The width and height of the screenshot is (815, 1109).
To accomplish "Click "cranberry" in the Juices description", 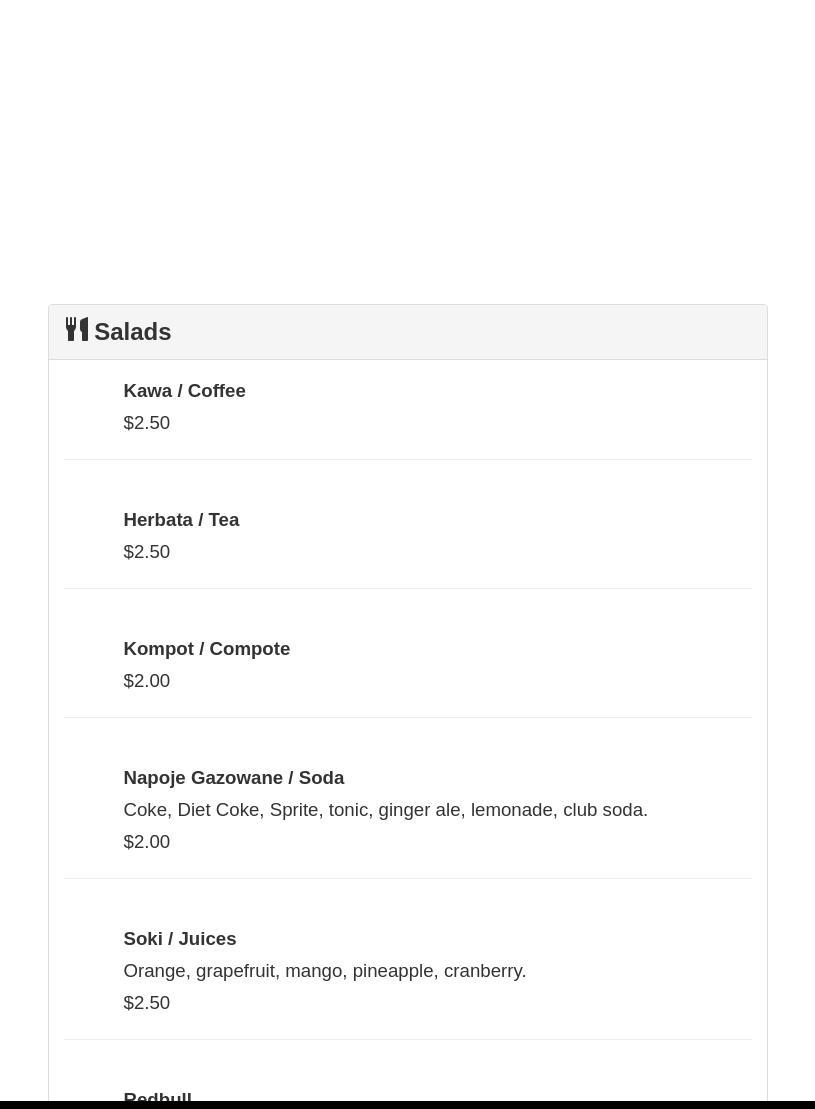I will coord(482,971).
